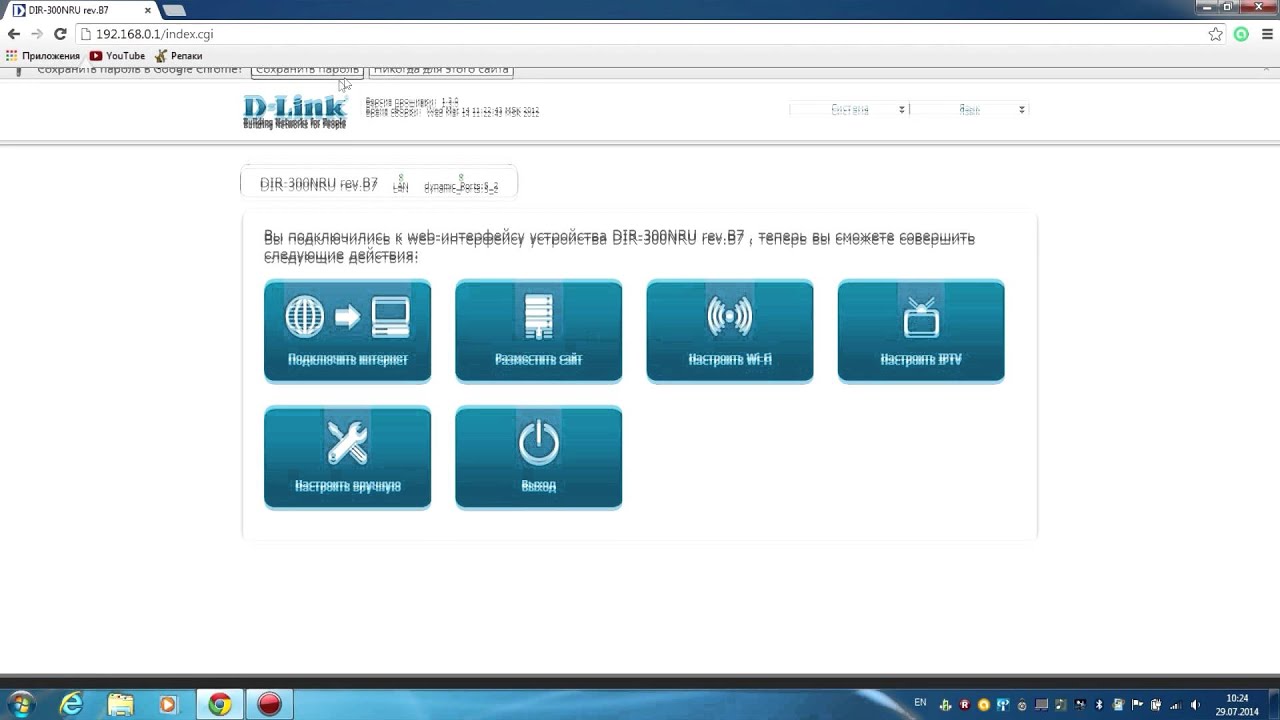Viewport: 1280px width, 720px height.
Task: Launch Internet Explorer from the taskbar
Action: (72, 704)
